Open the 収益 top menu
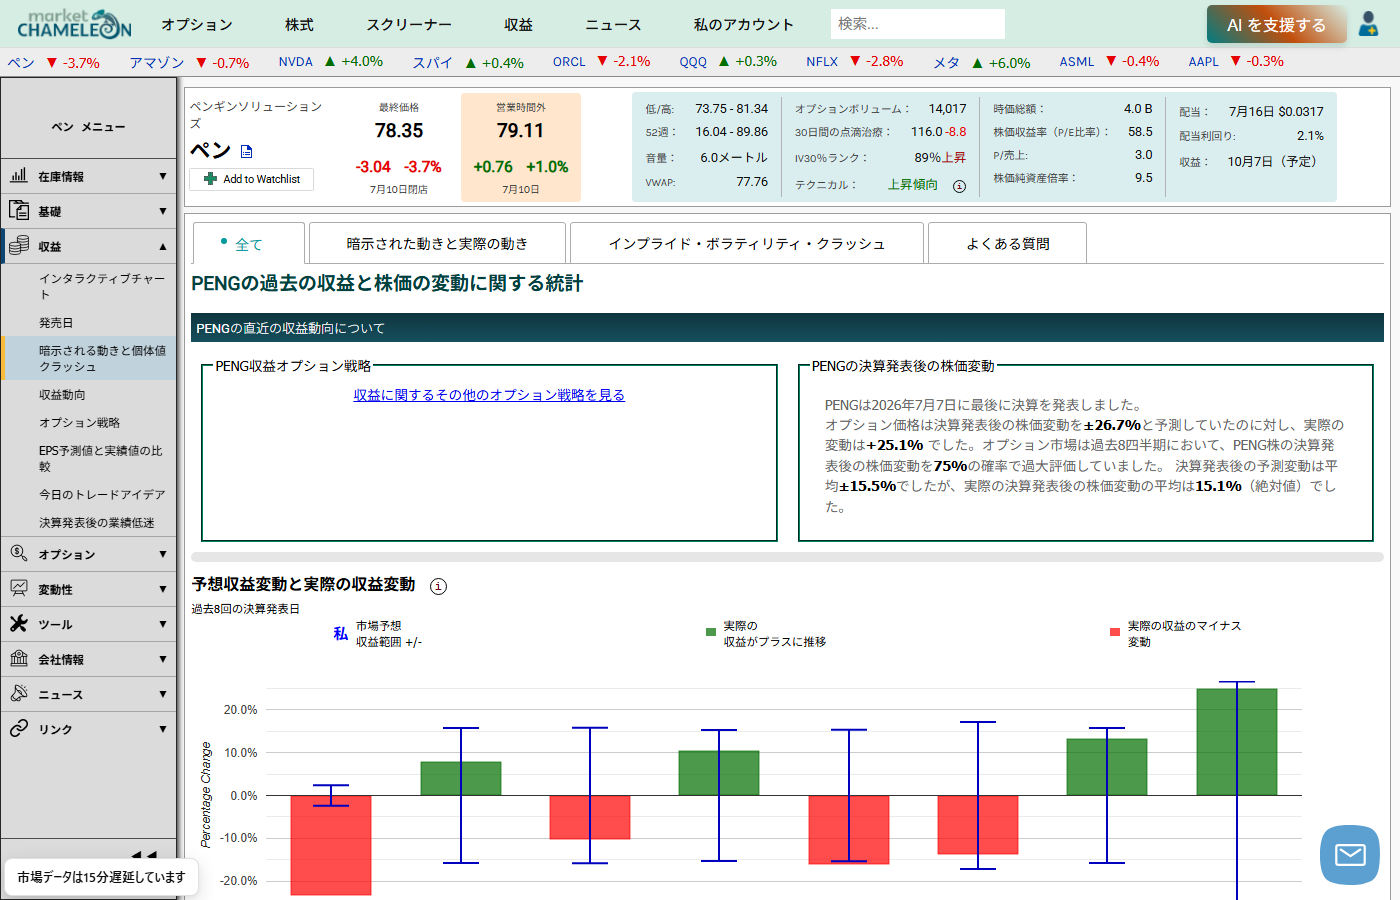This screenshot has height=900, width=1400. click(519, 24)
